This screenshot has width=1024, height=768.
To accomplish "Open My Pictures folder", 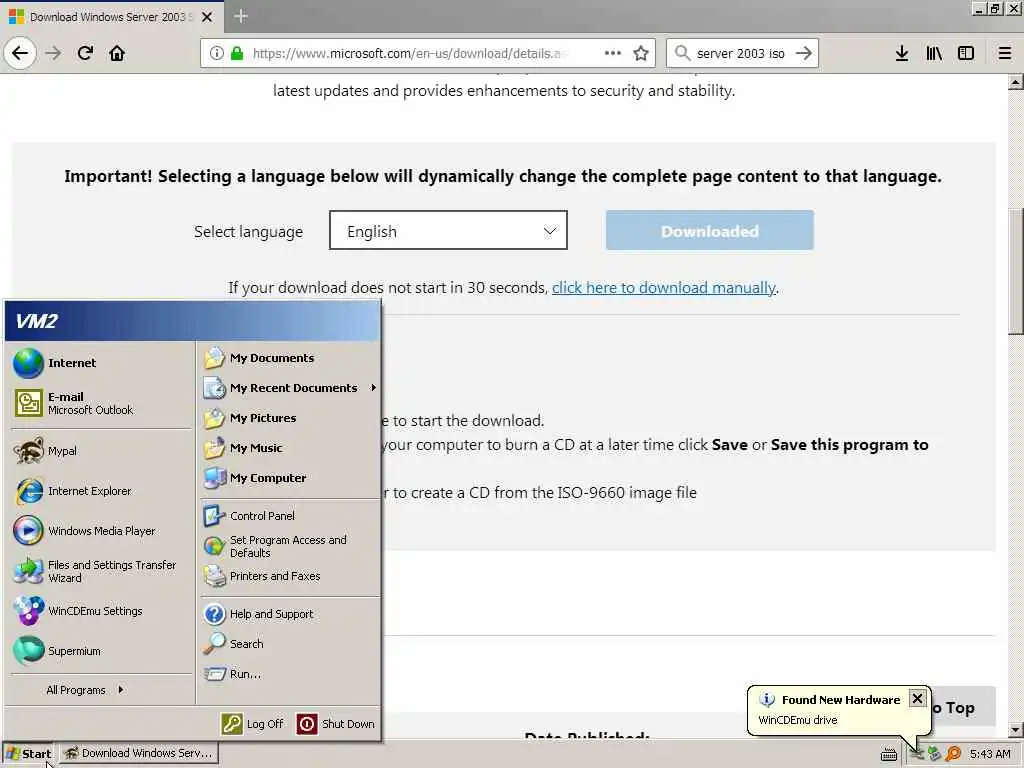I will point(289,418).
